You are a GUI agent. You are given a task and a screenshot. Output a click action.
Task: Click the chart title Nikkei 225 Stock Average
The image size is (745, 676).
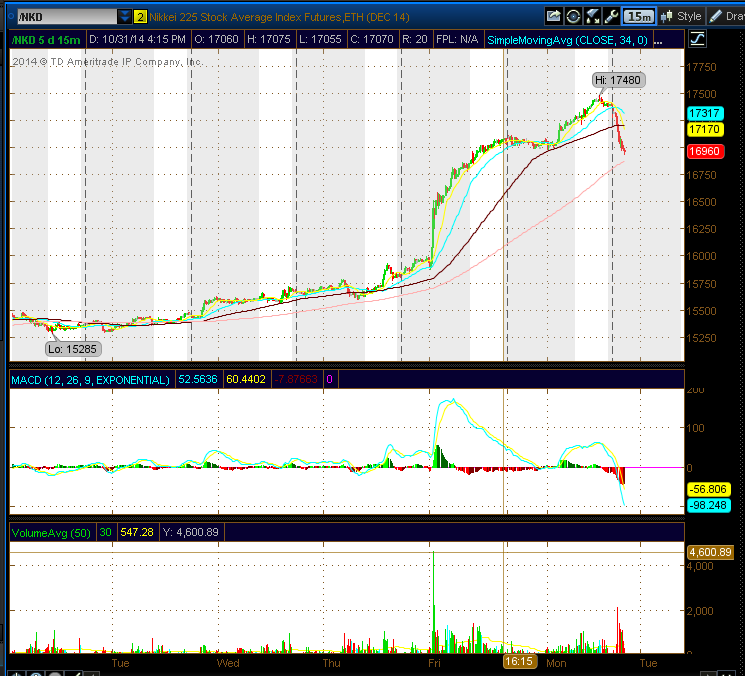pyautogui.click(x=279, y=17)
